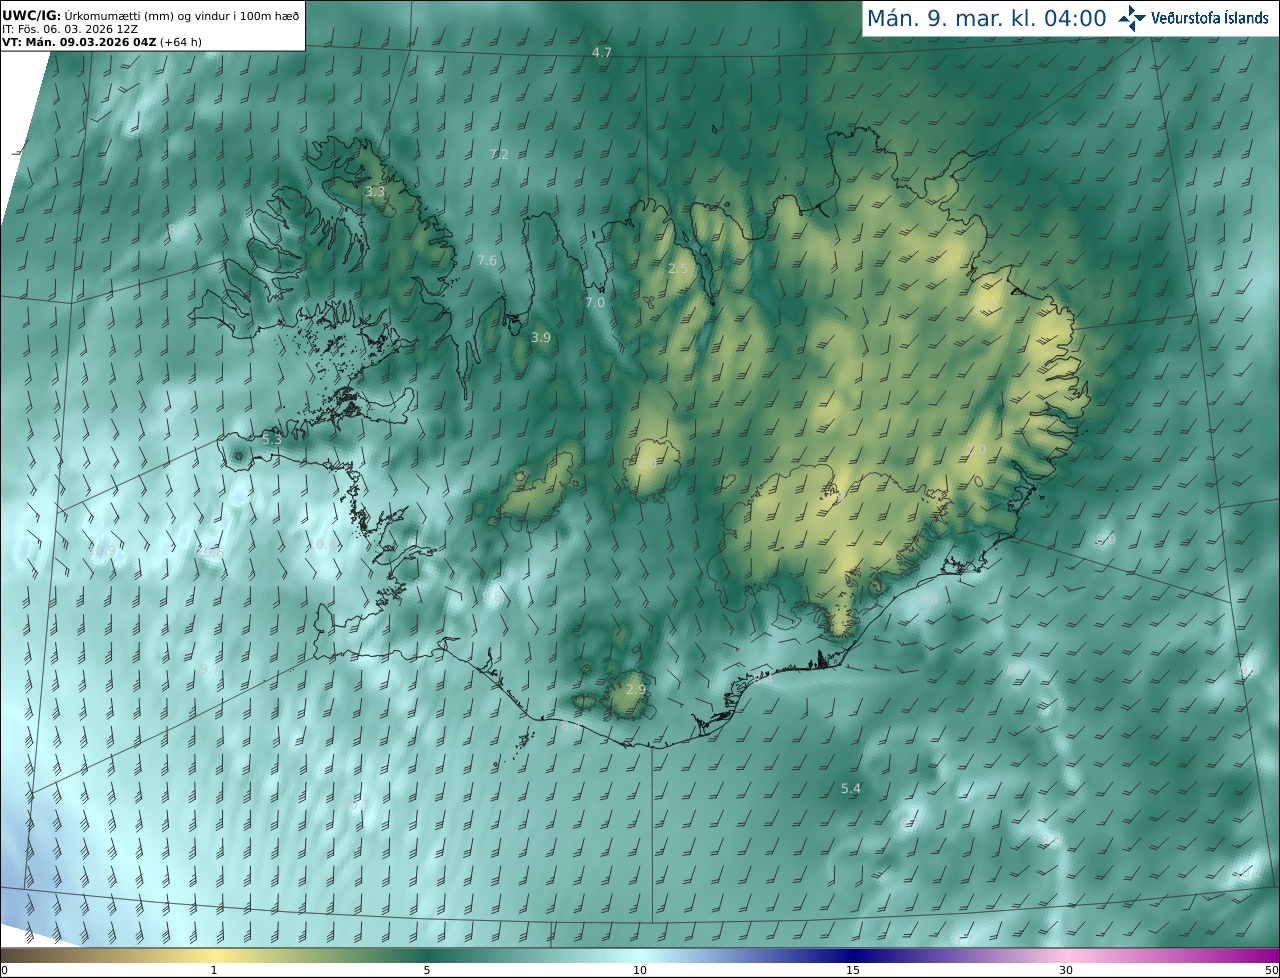Click the 3.9 value label on the map
Viewport: 1280px width, 978px height.
[x=541, y=338]
